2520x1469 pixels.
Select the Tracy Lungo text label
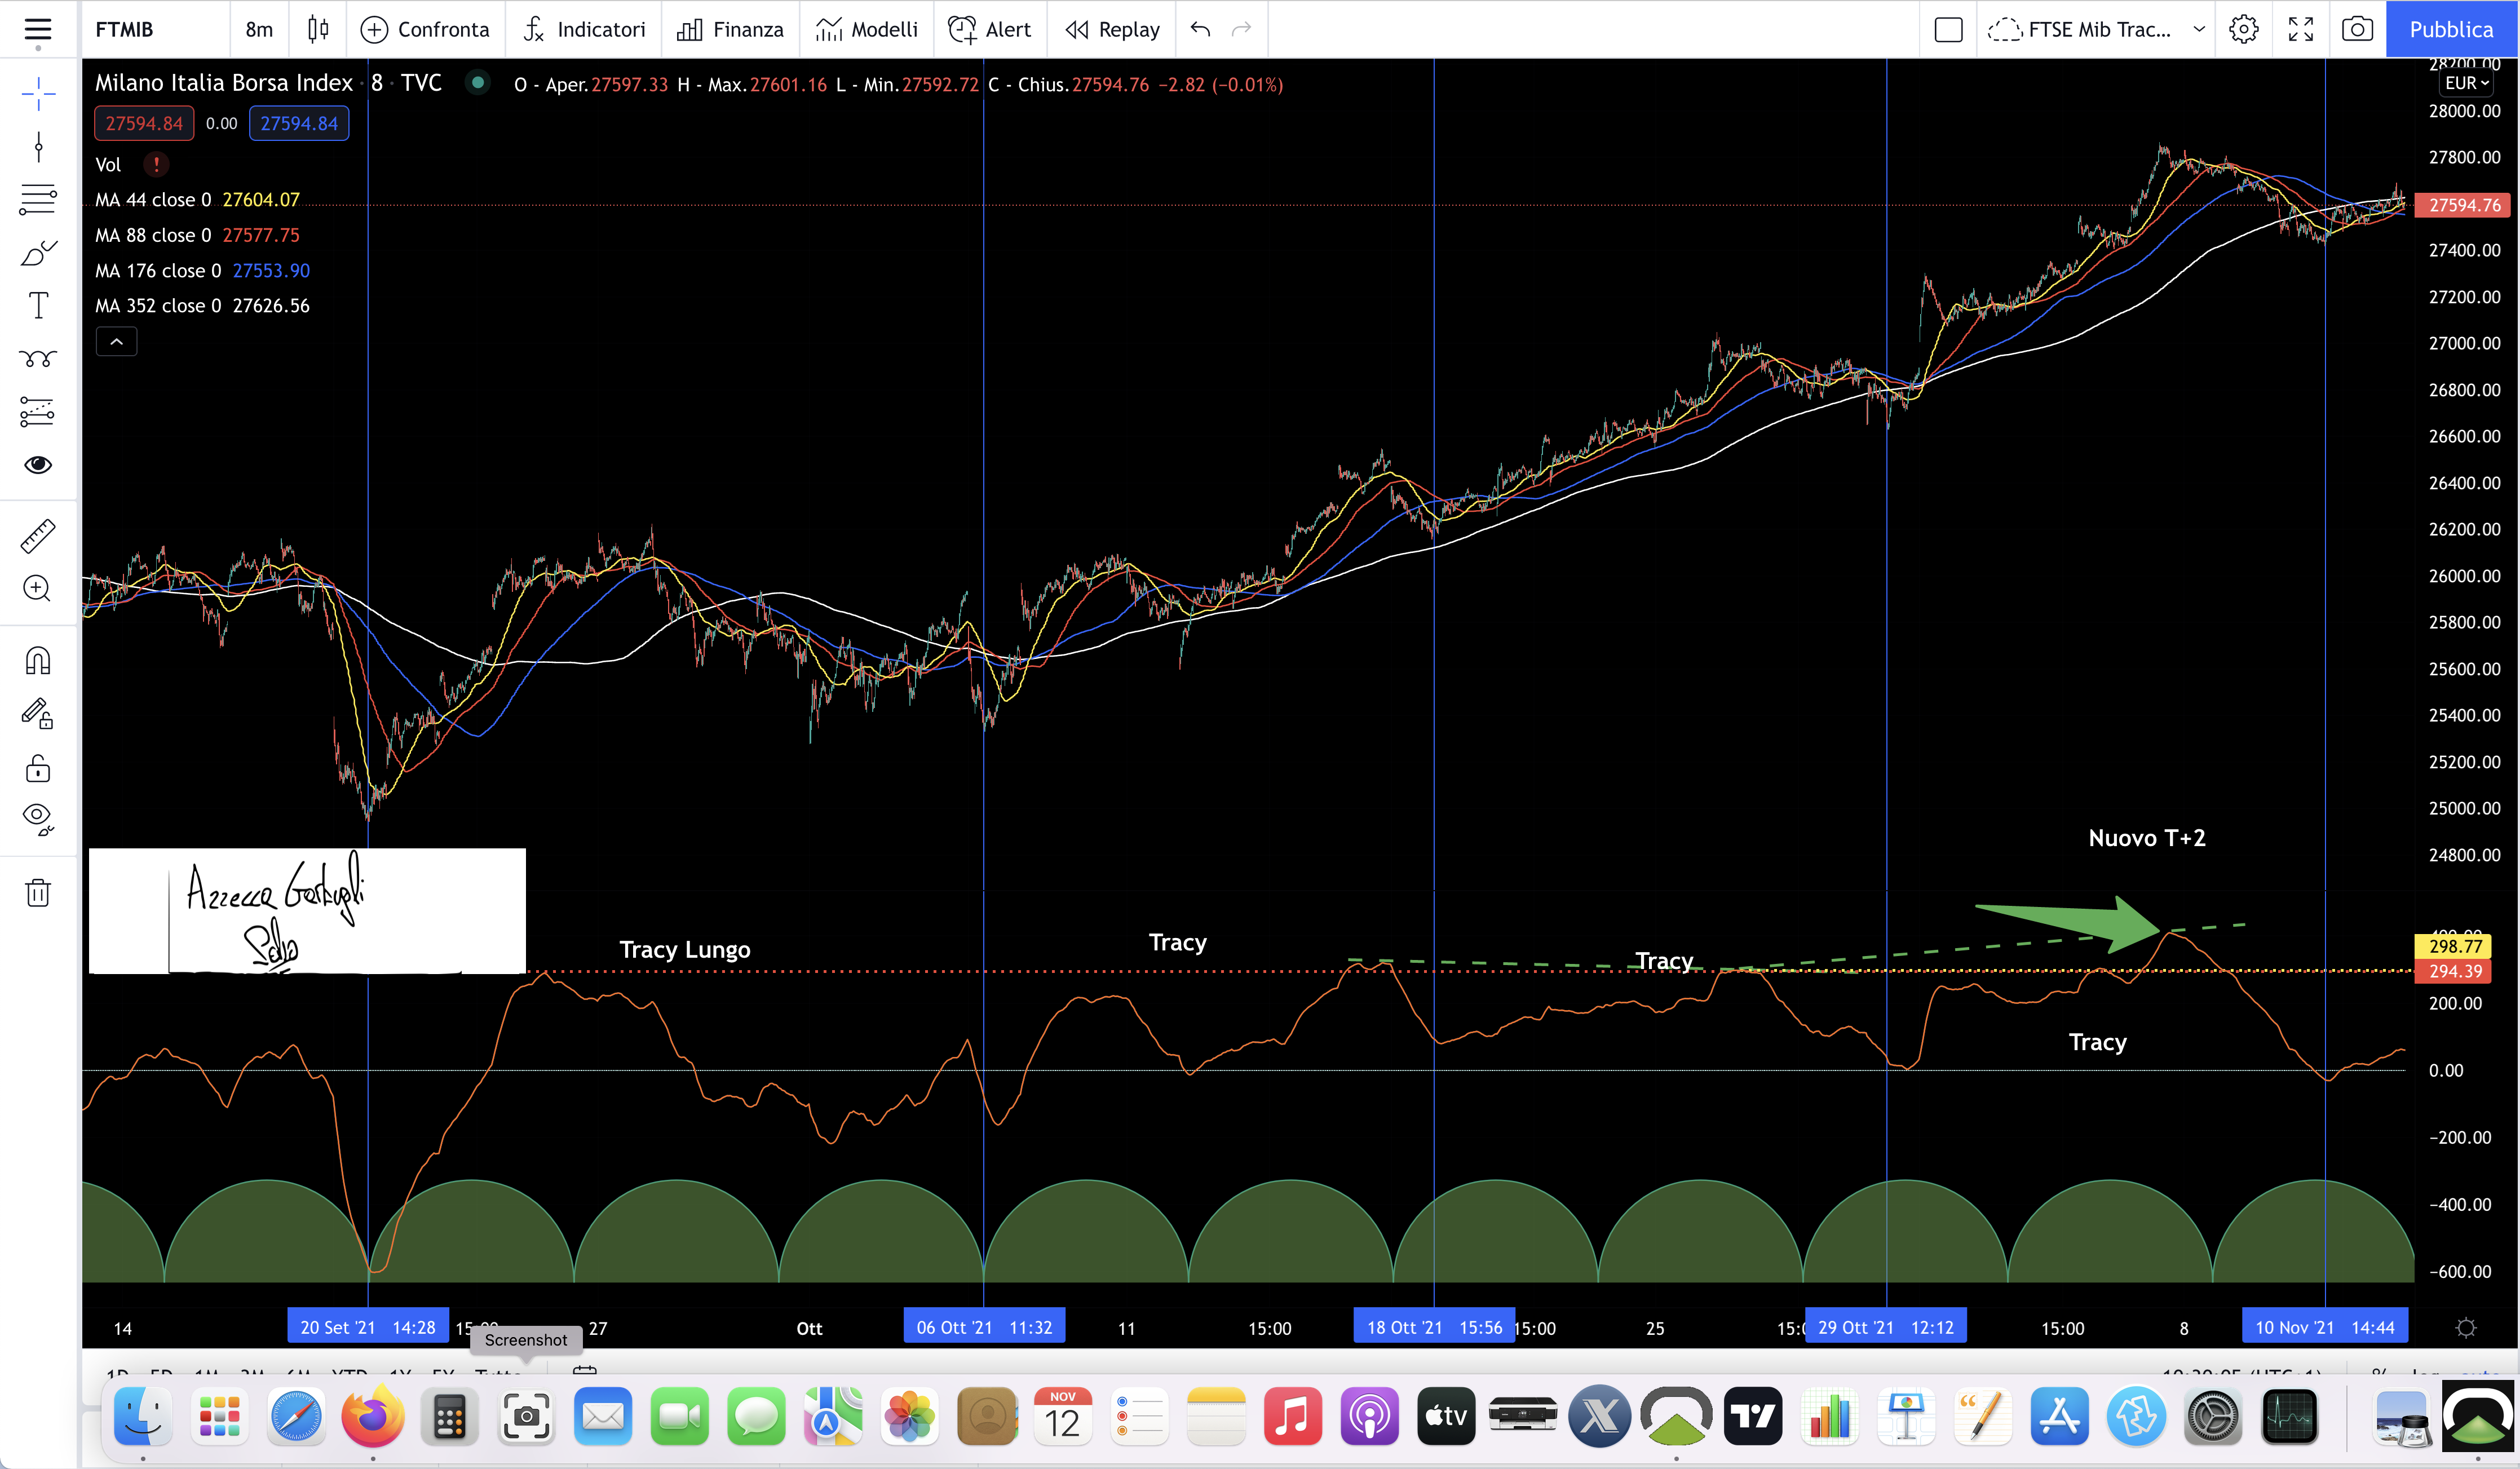tap(685, 950)
